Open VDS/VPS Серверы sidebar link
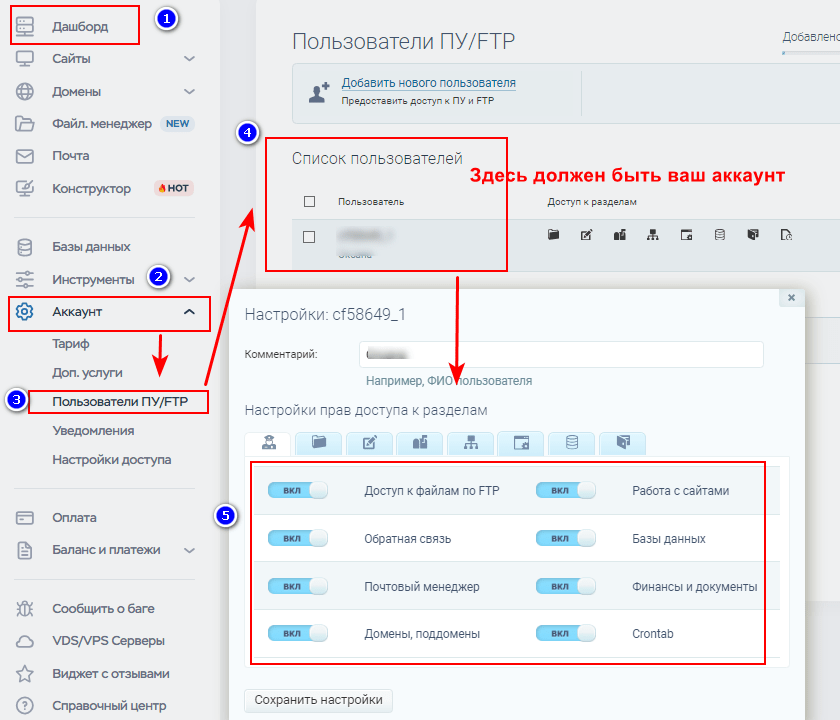 (108, 641)
